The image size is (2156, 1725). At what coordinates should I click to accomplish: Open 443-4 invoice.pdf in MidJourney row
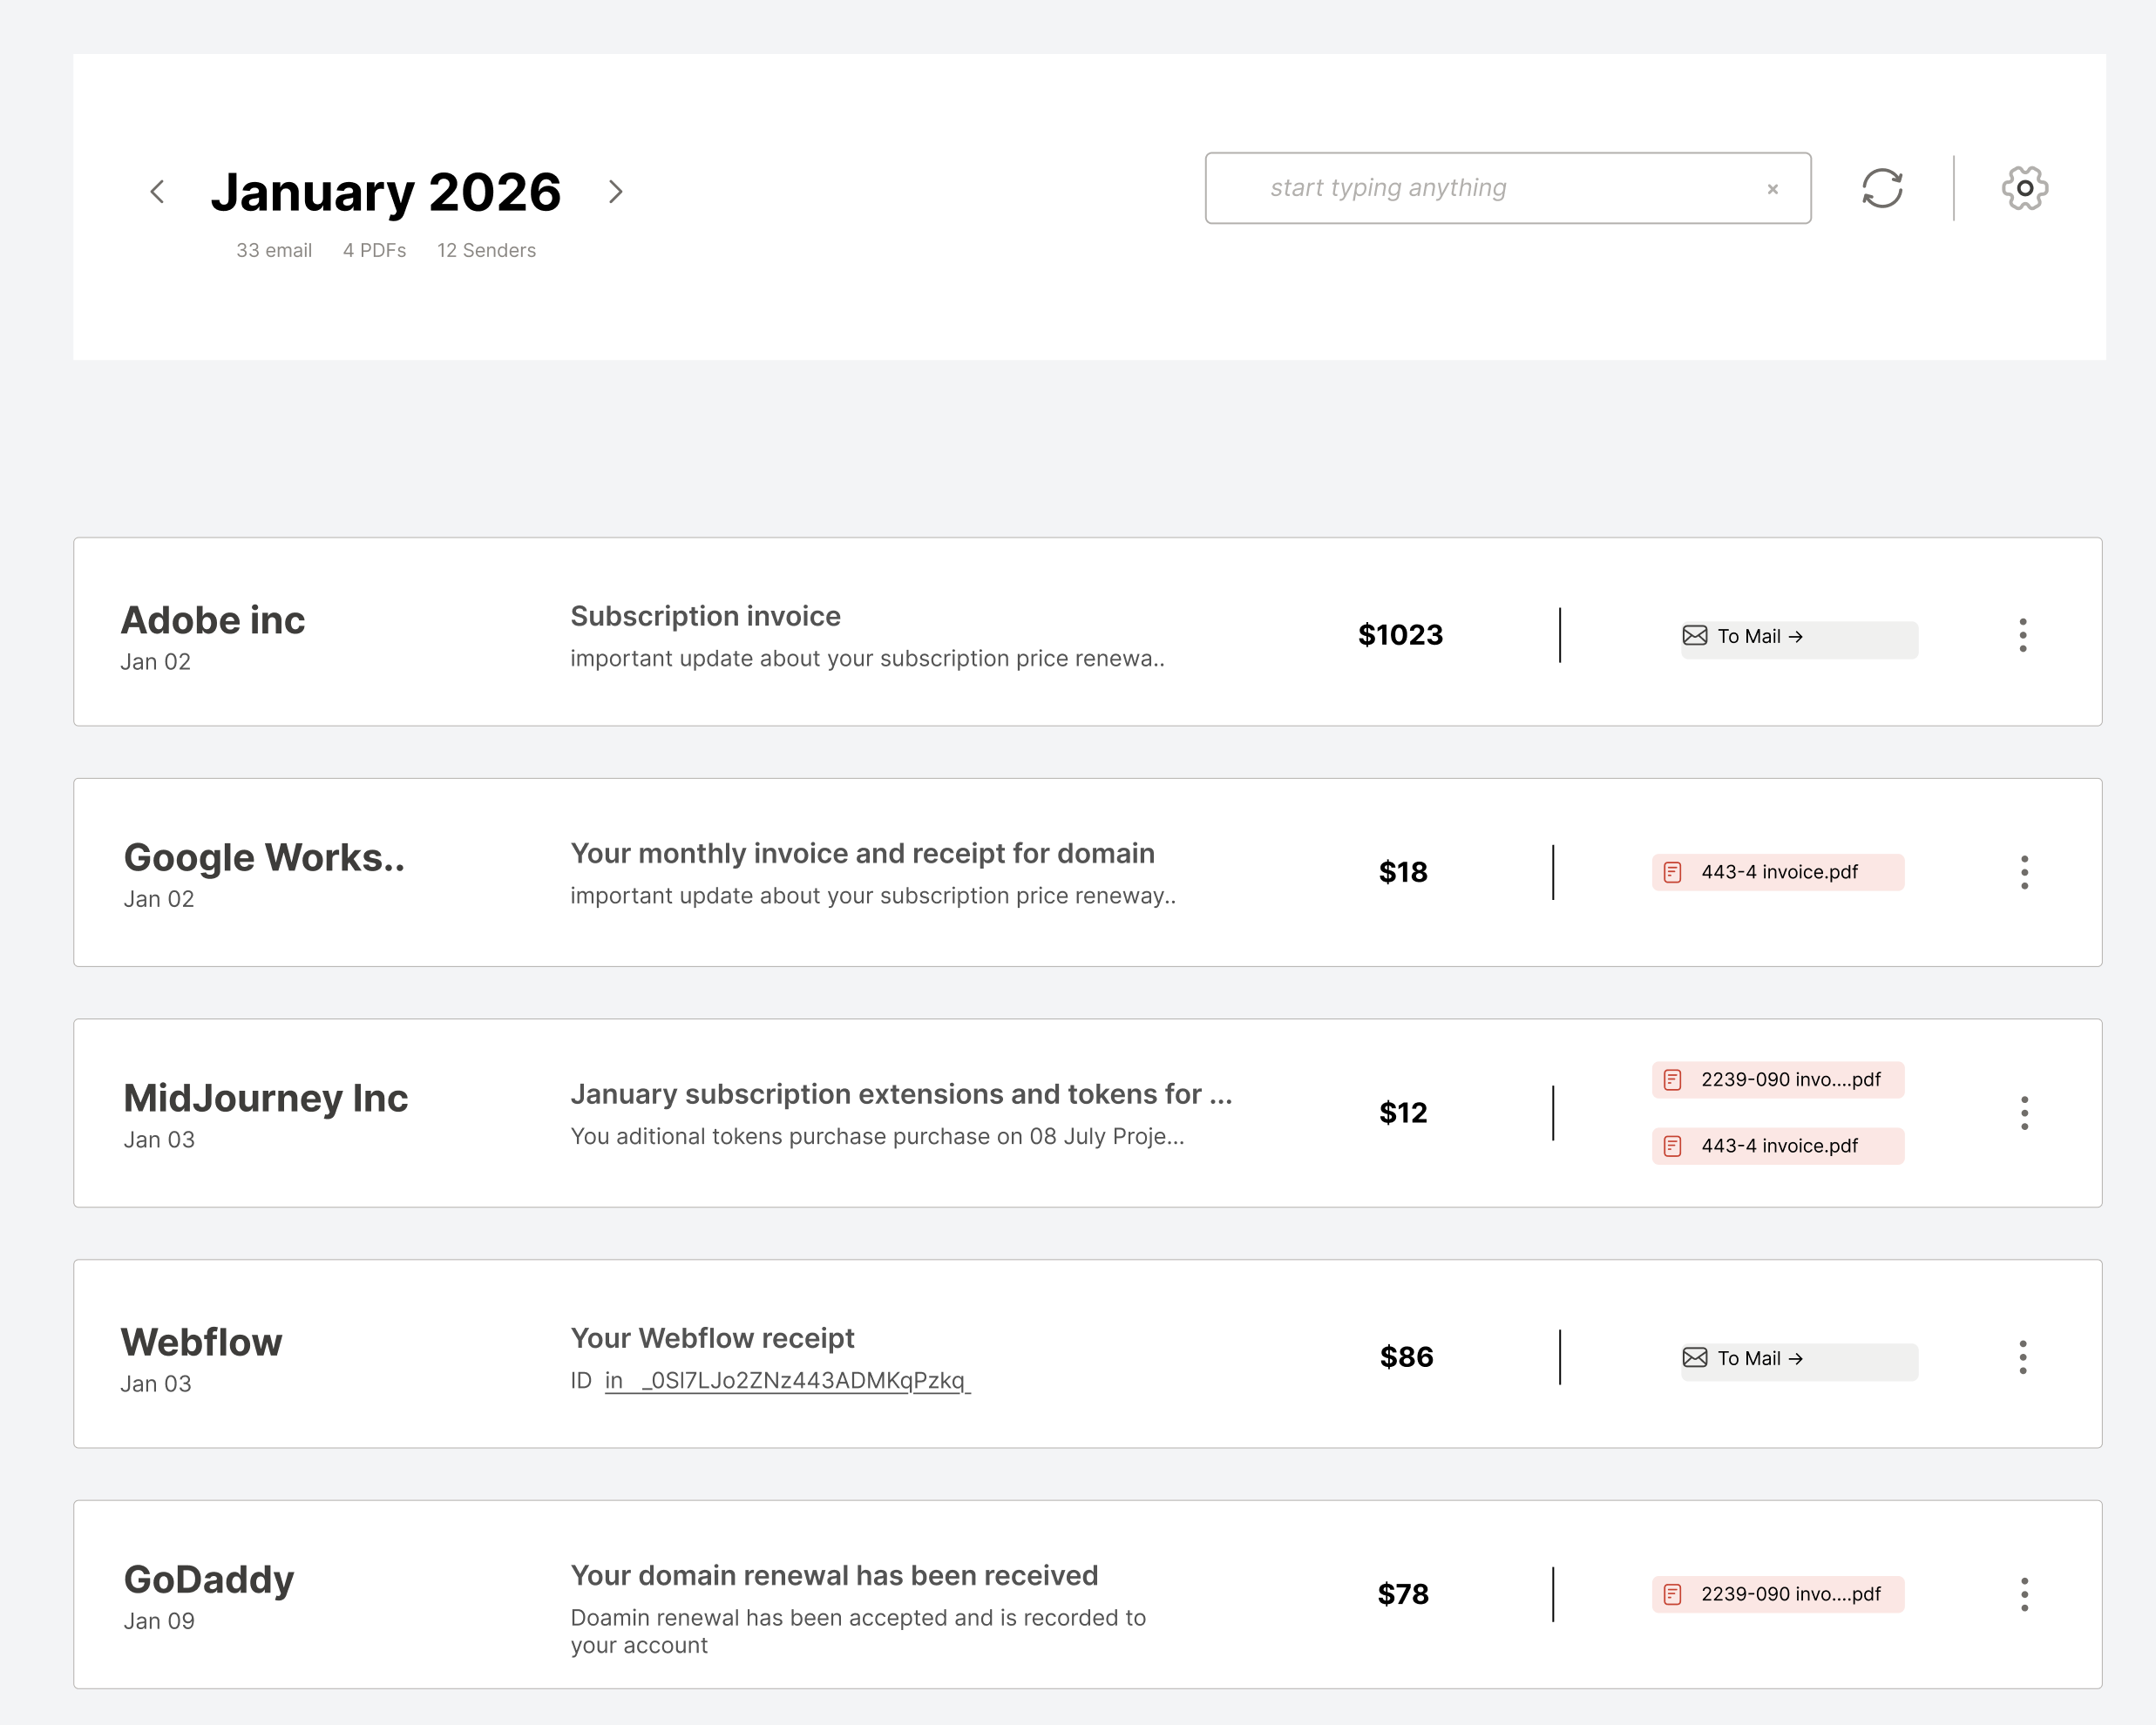click(x=1778, y=1146)
